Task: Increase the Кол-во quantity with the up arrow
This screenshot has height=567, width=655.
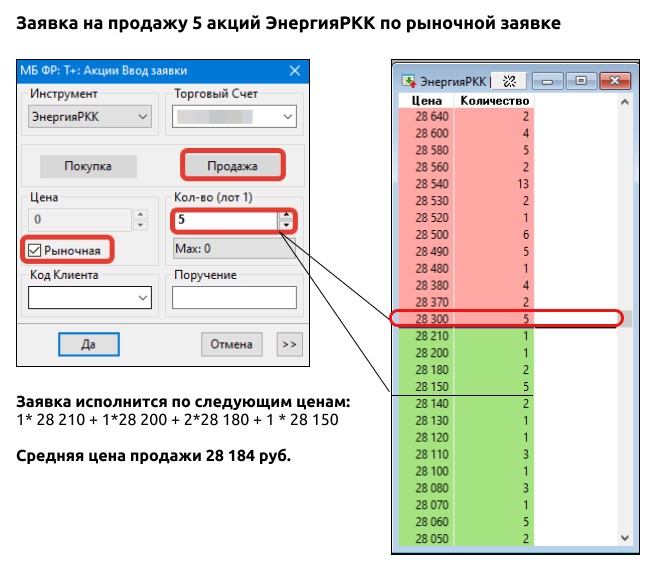Action: click(287, 214)
